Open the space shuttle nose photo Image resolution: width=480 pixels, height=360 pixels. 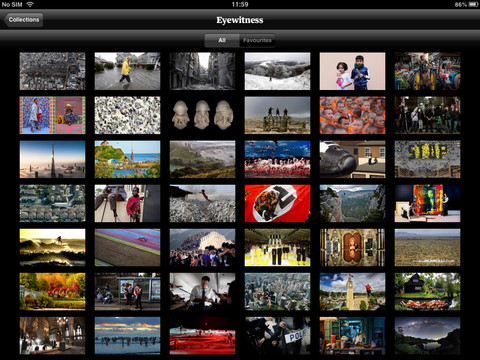(x=352, y=159)
